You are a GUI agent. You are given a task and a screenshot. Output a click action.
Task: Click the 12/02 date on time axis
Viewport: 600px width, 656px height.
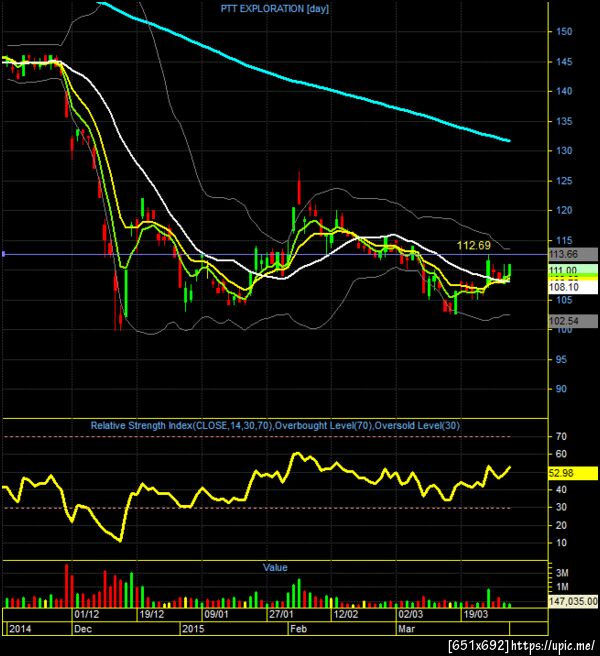(346, 614)
